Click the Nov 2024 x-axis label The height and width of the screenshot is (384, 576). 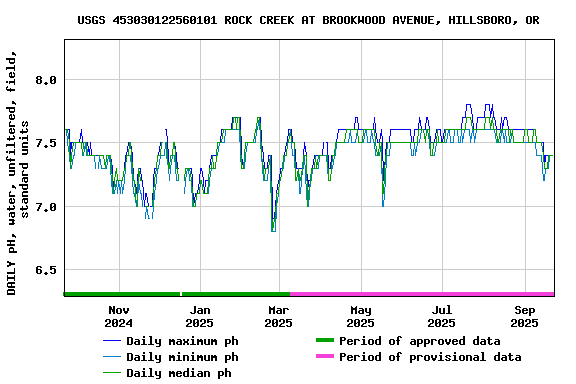point(119,317)
